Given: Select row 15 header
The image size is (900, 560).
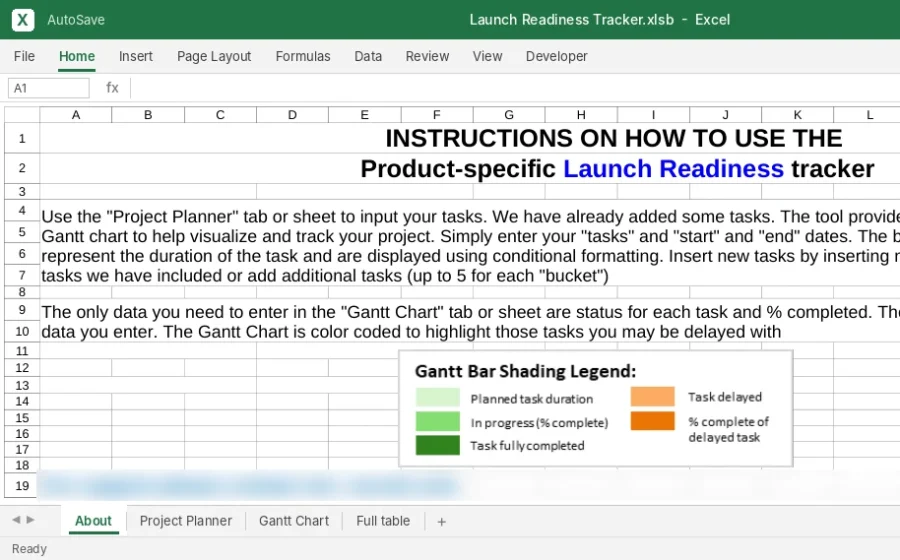Looking at the screenshot, I should 22,418.
